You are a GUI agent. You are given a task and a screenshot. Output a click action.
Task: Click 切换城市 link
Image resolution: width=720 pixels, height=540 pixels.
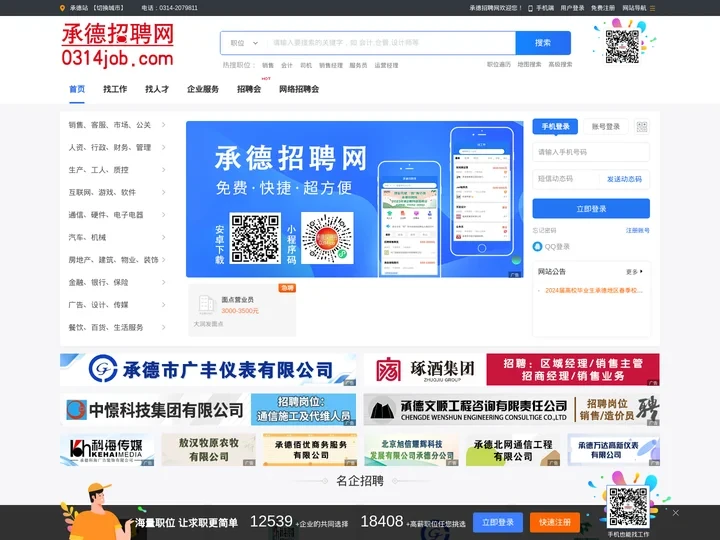(108, 8)
